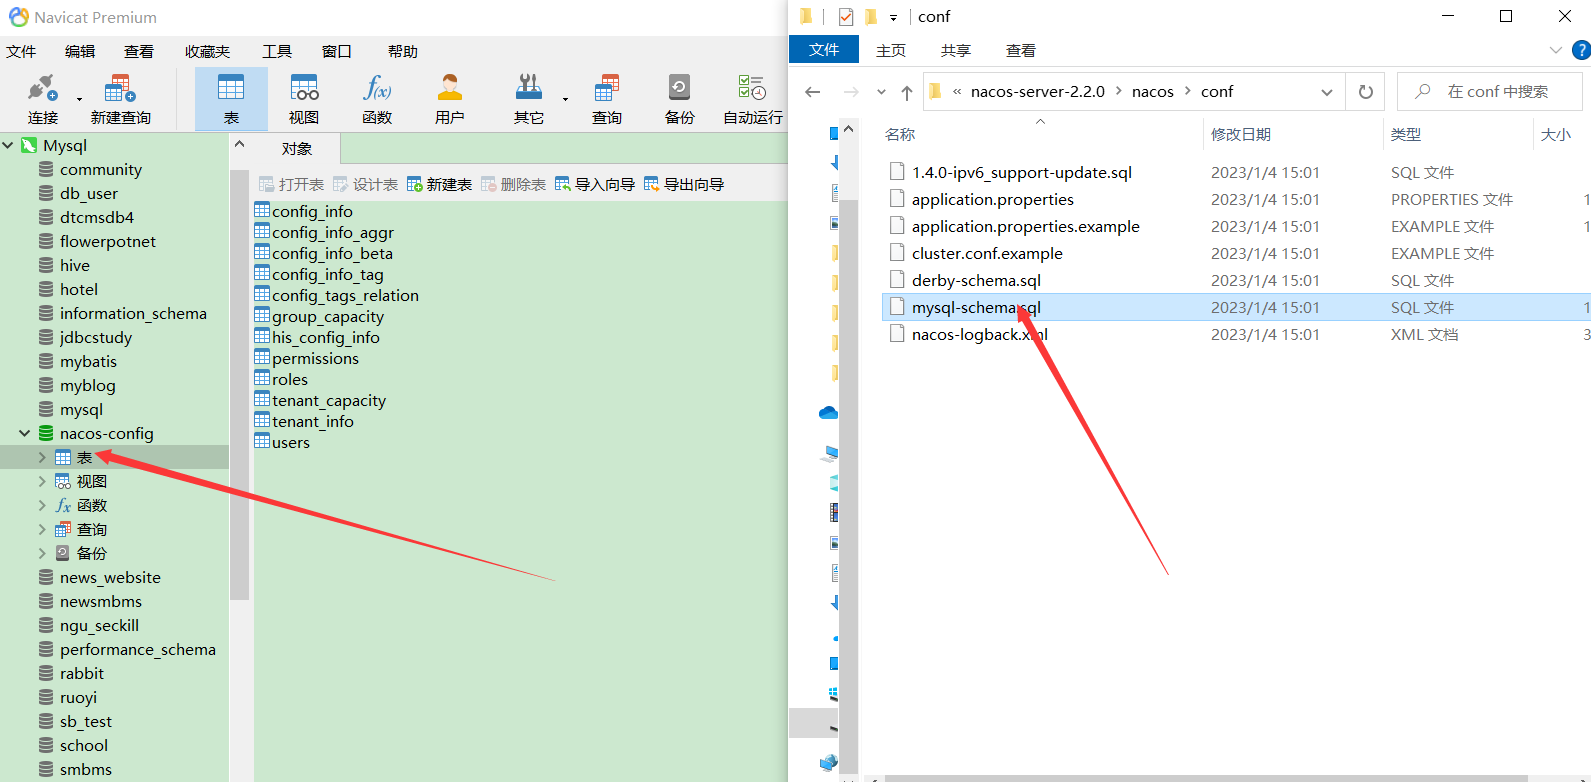Expand the Explorer ribbon chevron
1591x782 pixels.
point(1555,50)
